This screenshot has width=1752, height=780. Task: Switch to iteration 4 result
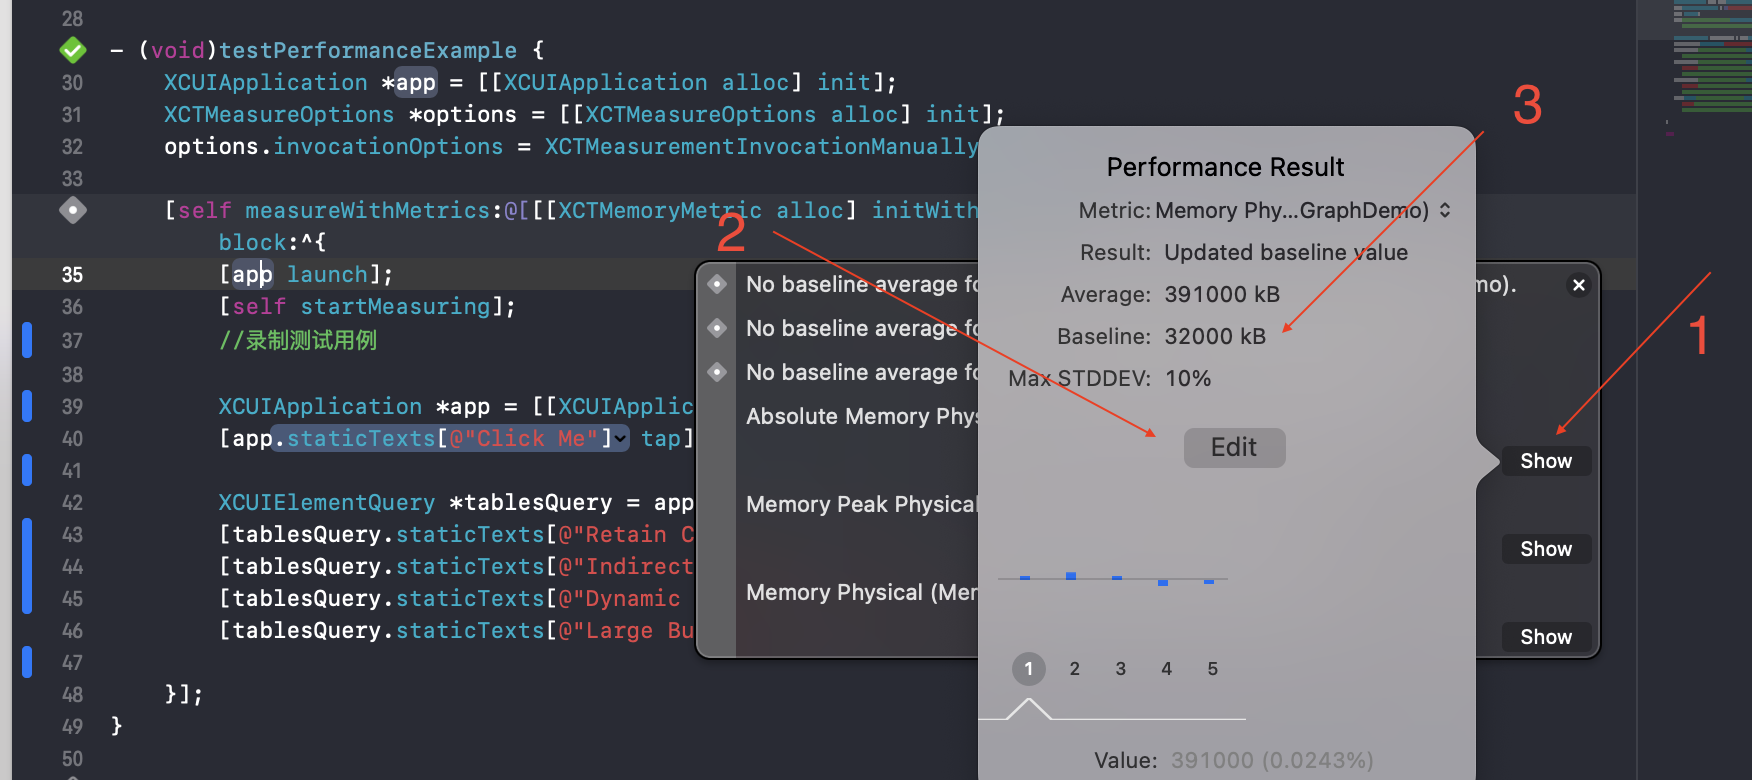pos(1166,668)
